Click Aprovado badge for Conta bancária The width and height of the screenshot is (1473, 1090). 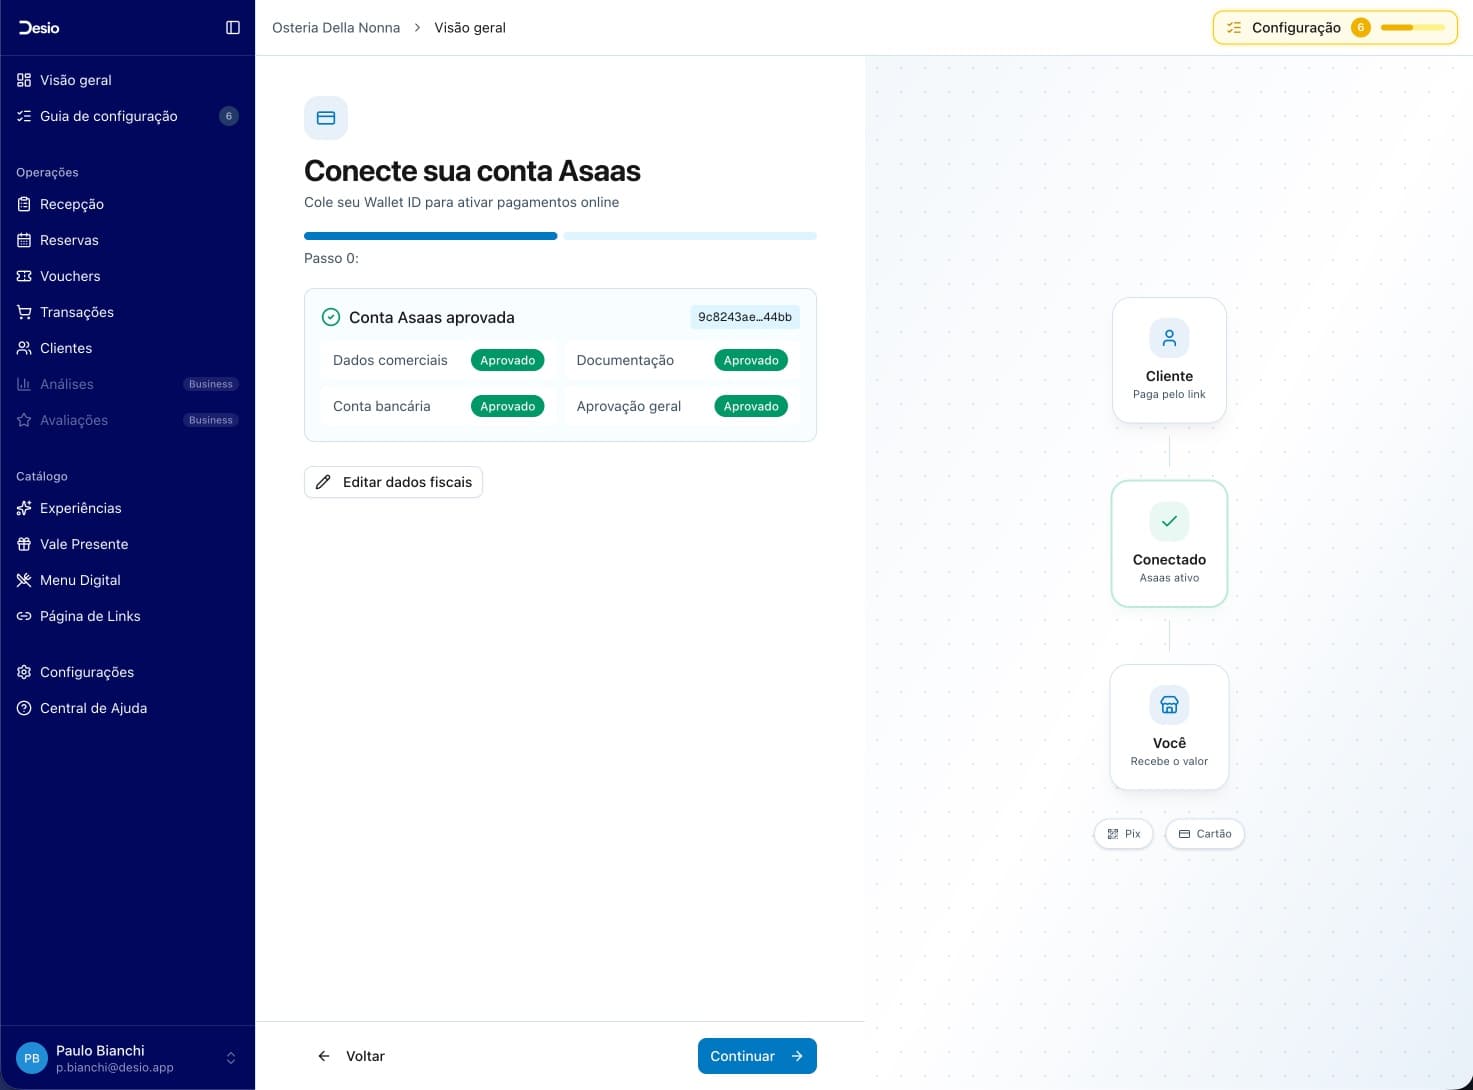pyautogui.click(x=508, y=406)
